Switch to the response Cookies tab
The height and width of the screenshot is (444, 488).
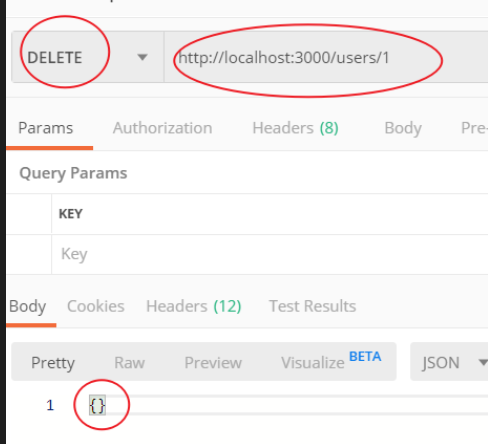coord(96,306)
